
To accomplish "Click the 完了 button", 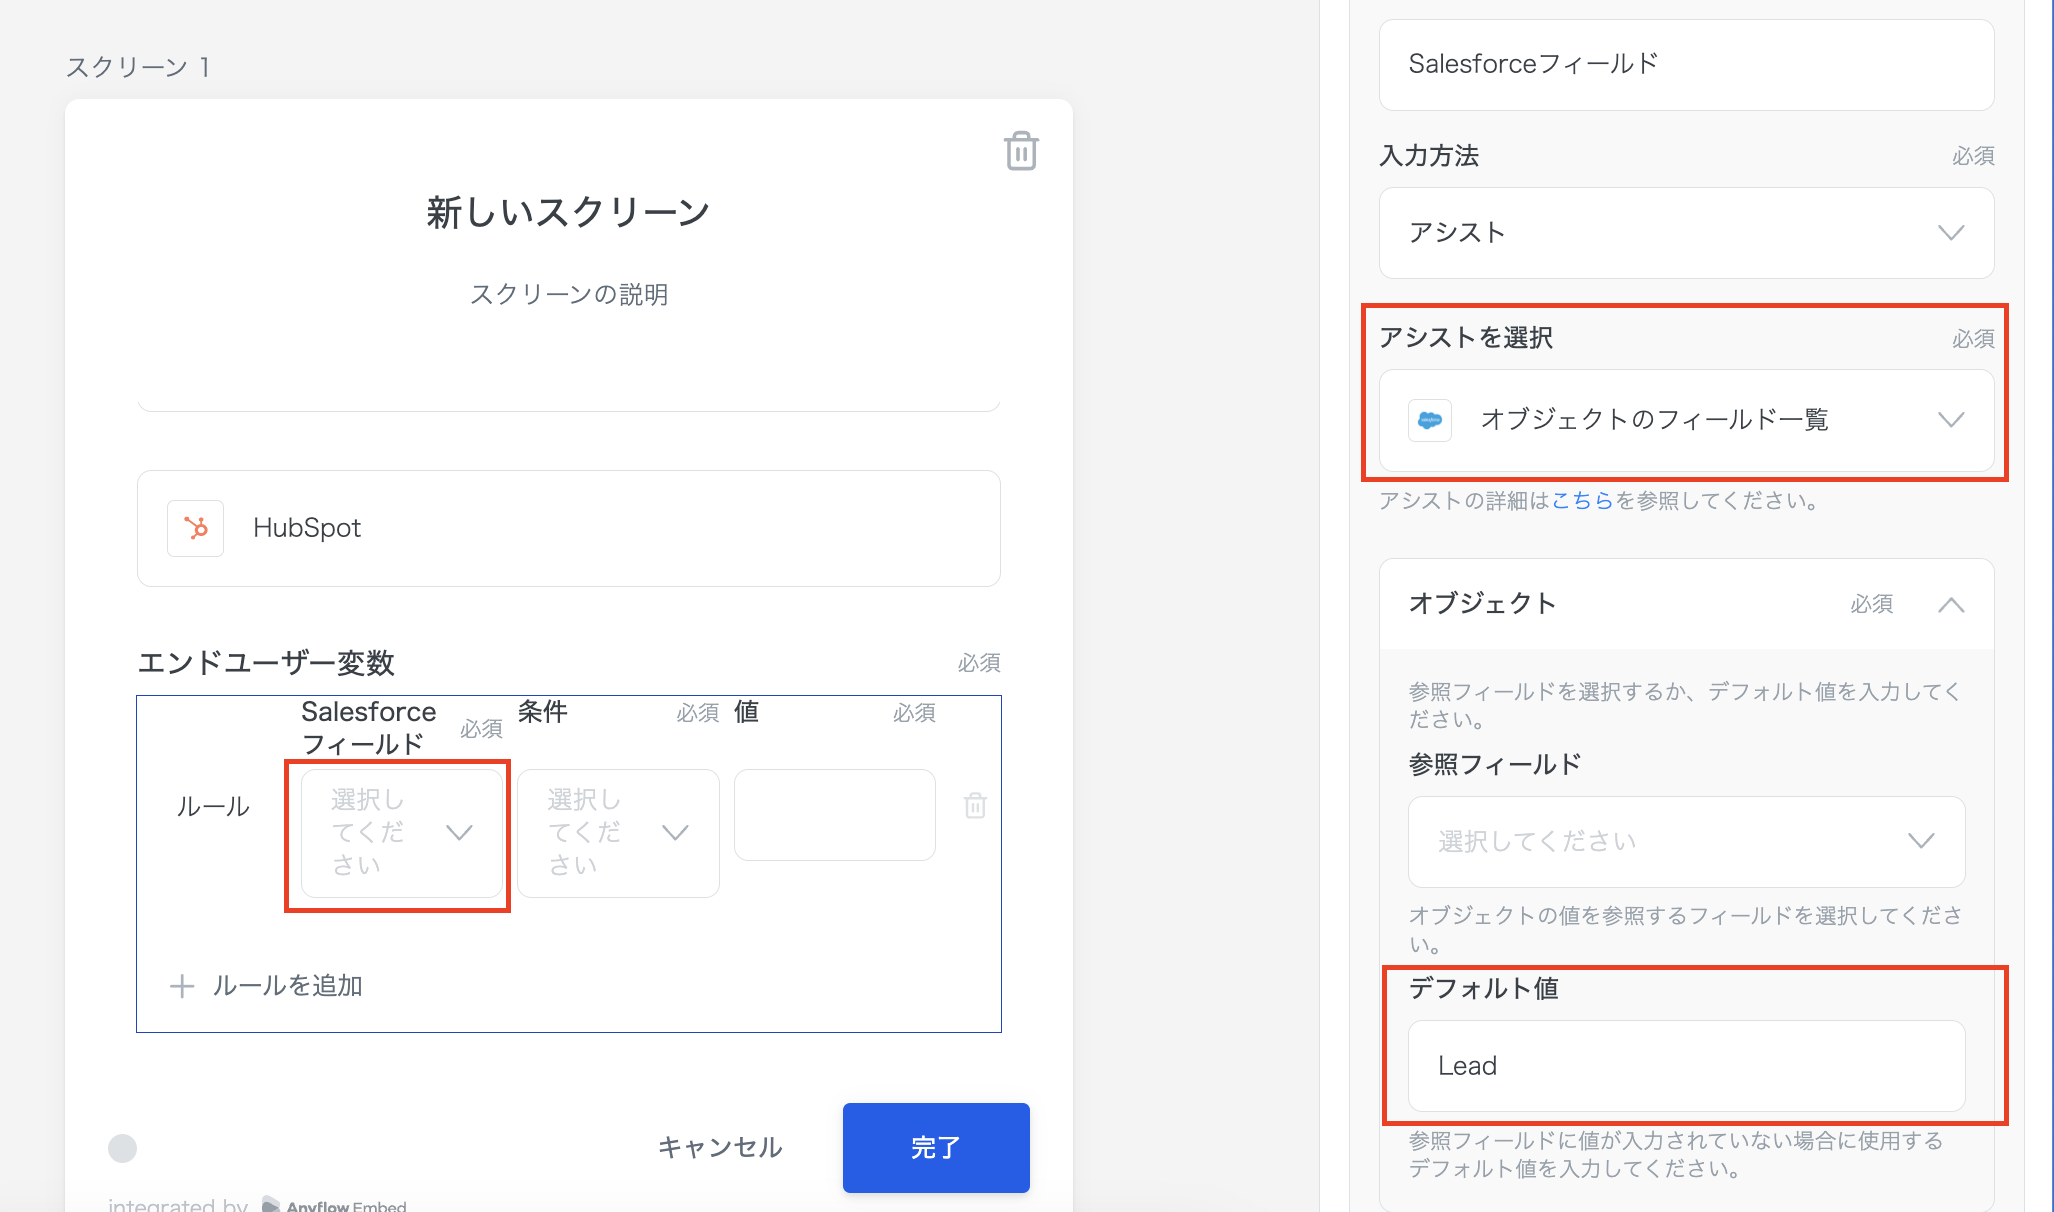I will tap(935, 1147).
